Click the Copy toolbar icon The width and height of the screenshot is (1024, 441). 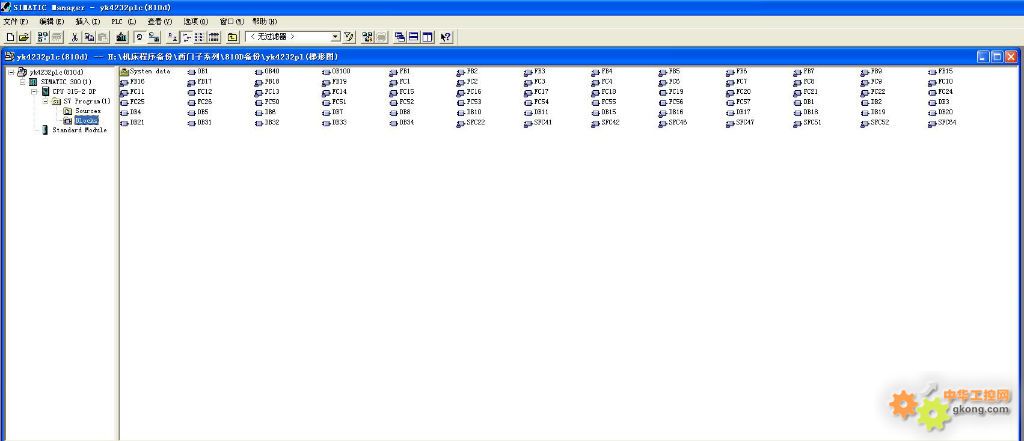[88, 37]
